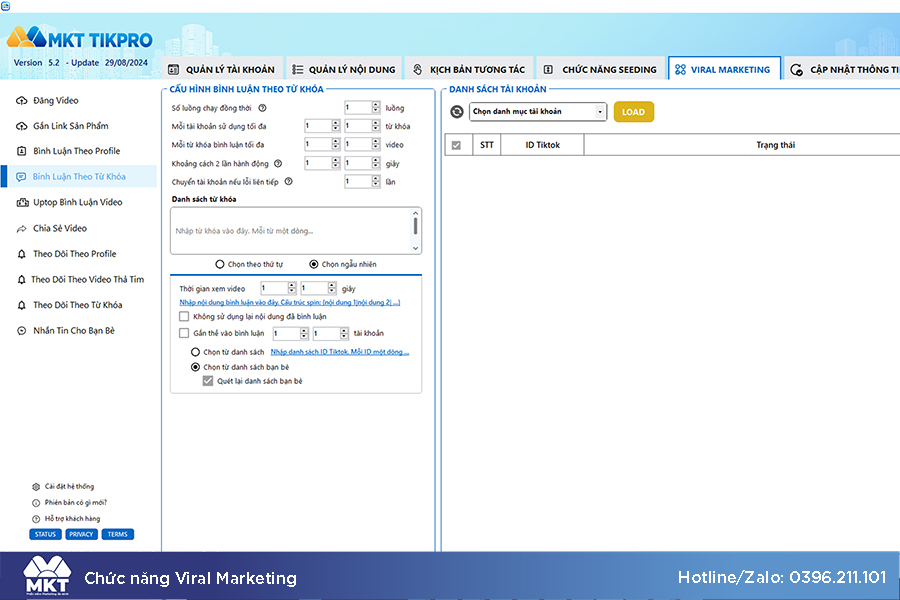Select Viral Marketing tab
The image size is (900, 600).
[x=724, y=69]
